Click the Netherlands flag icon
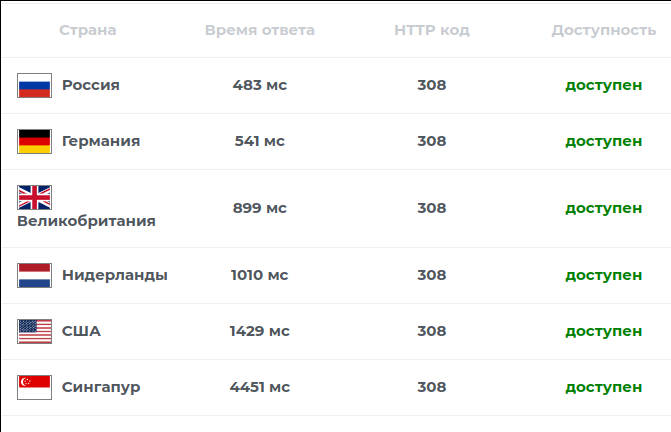This screenshot has width=671, height=432. (34, 275)
